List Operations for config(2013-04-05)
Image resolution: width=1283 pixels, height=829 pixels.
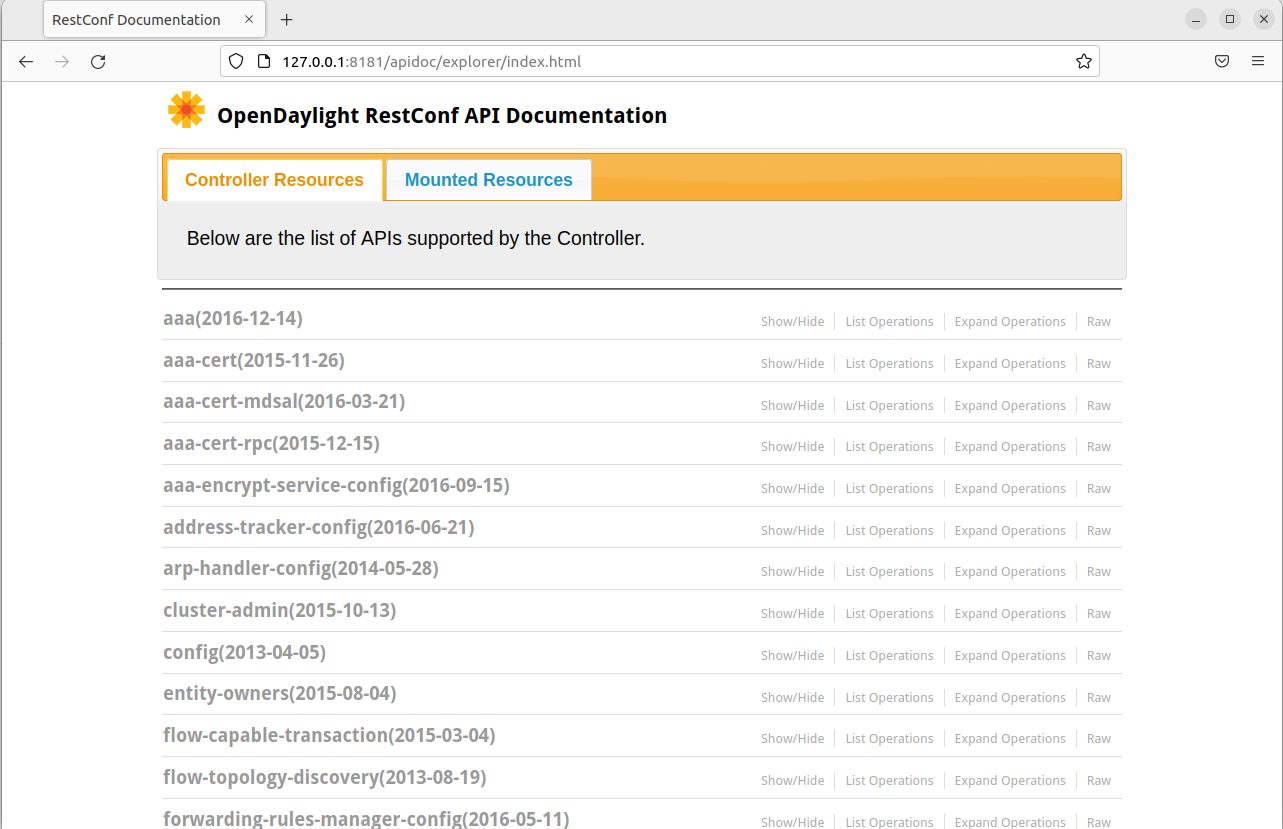point(890,656)
